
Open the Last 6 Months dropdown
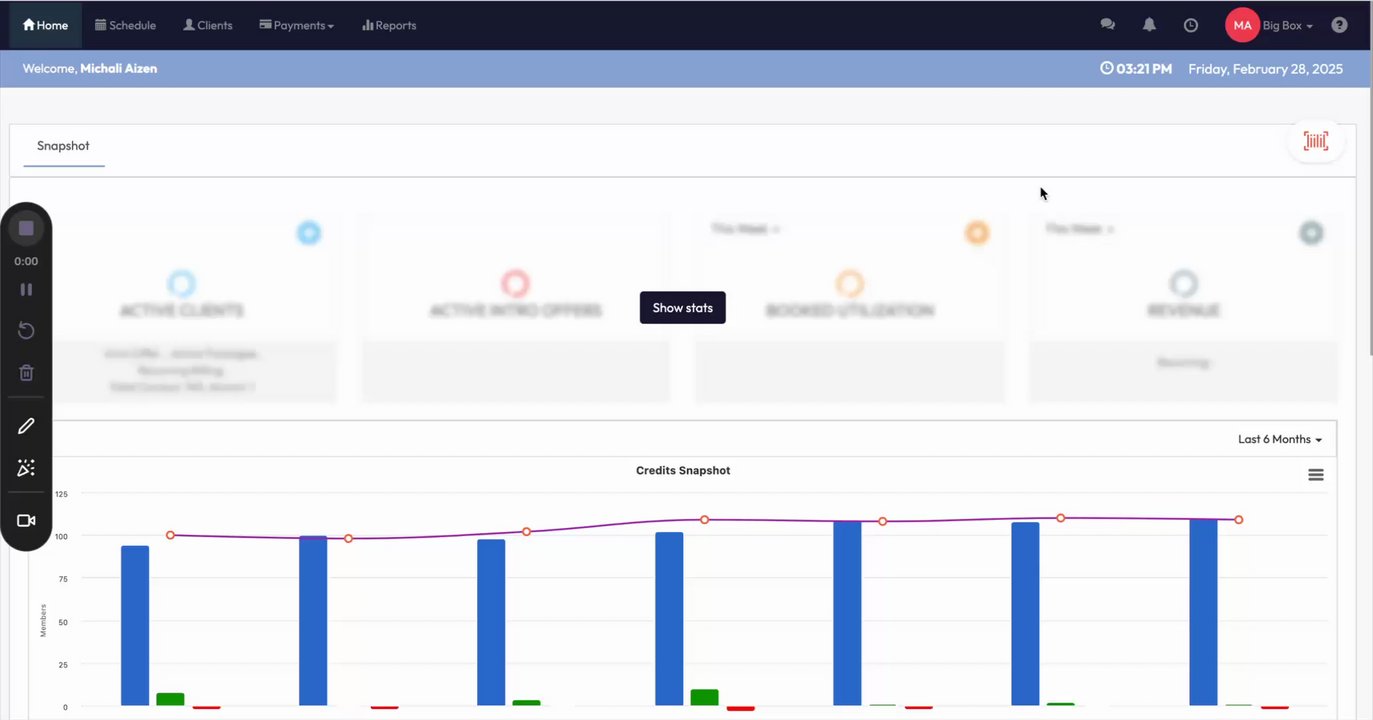coord(1280,439)
